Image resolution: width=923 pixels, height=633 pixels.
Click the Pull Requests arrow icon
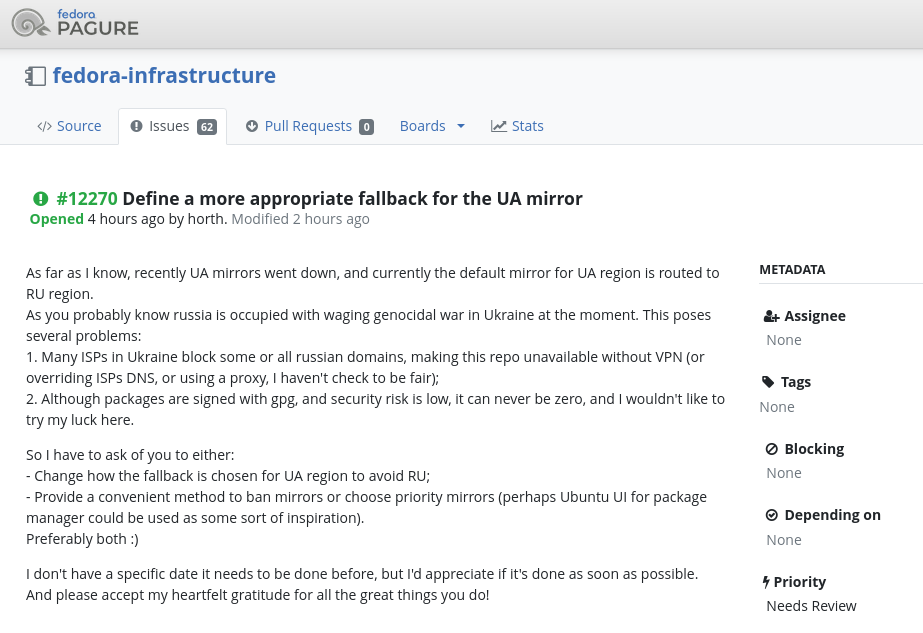pos(252,126)
